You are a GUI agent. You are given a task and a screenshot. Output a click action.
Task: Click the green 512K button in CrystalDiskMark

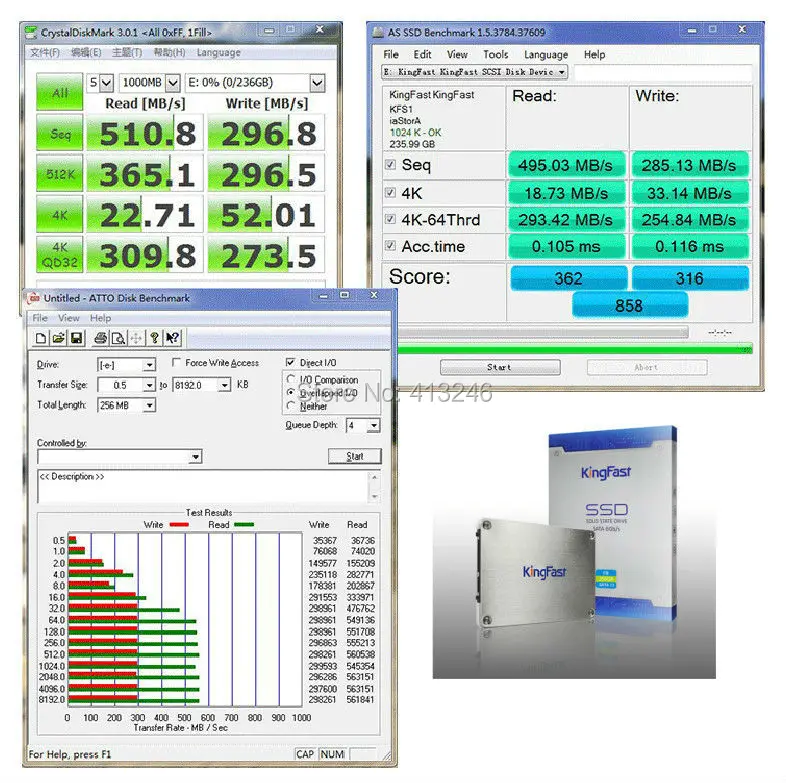coord(60,173)
